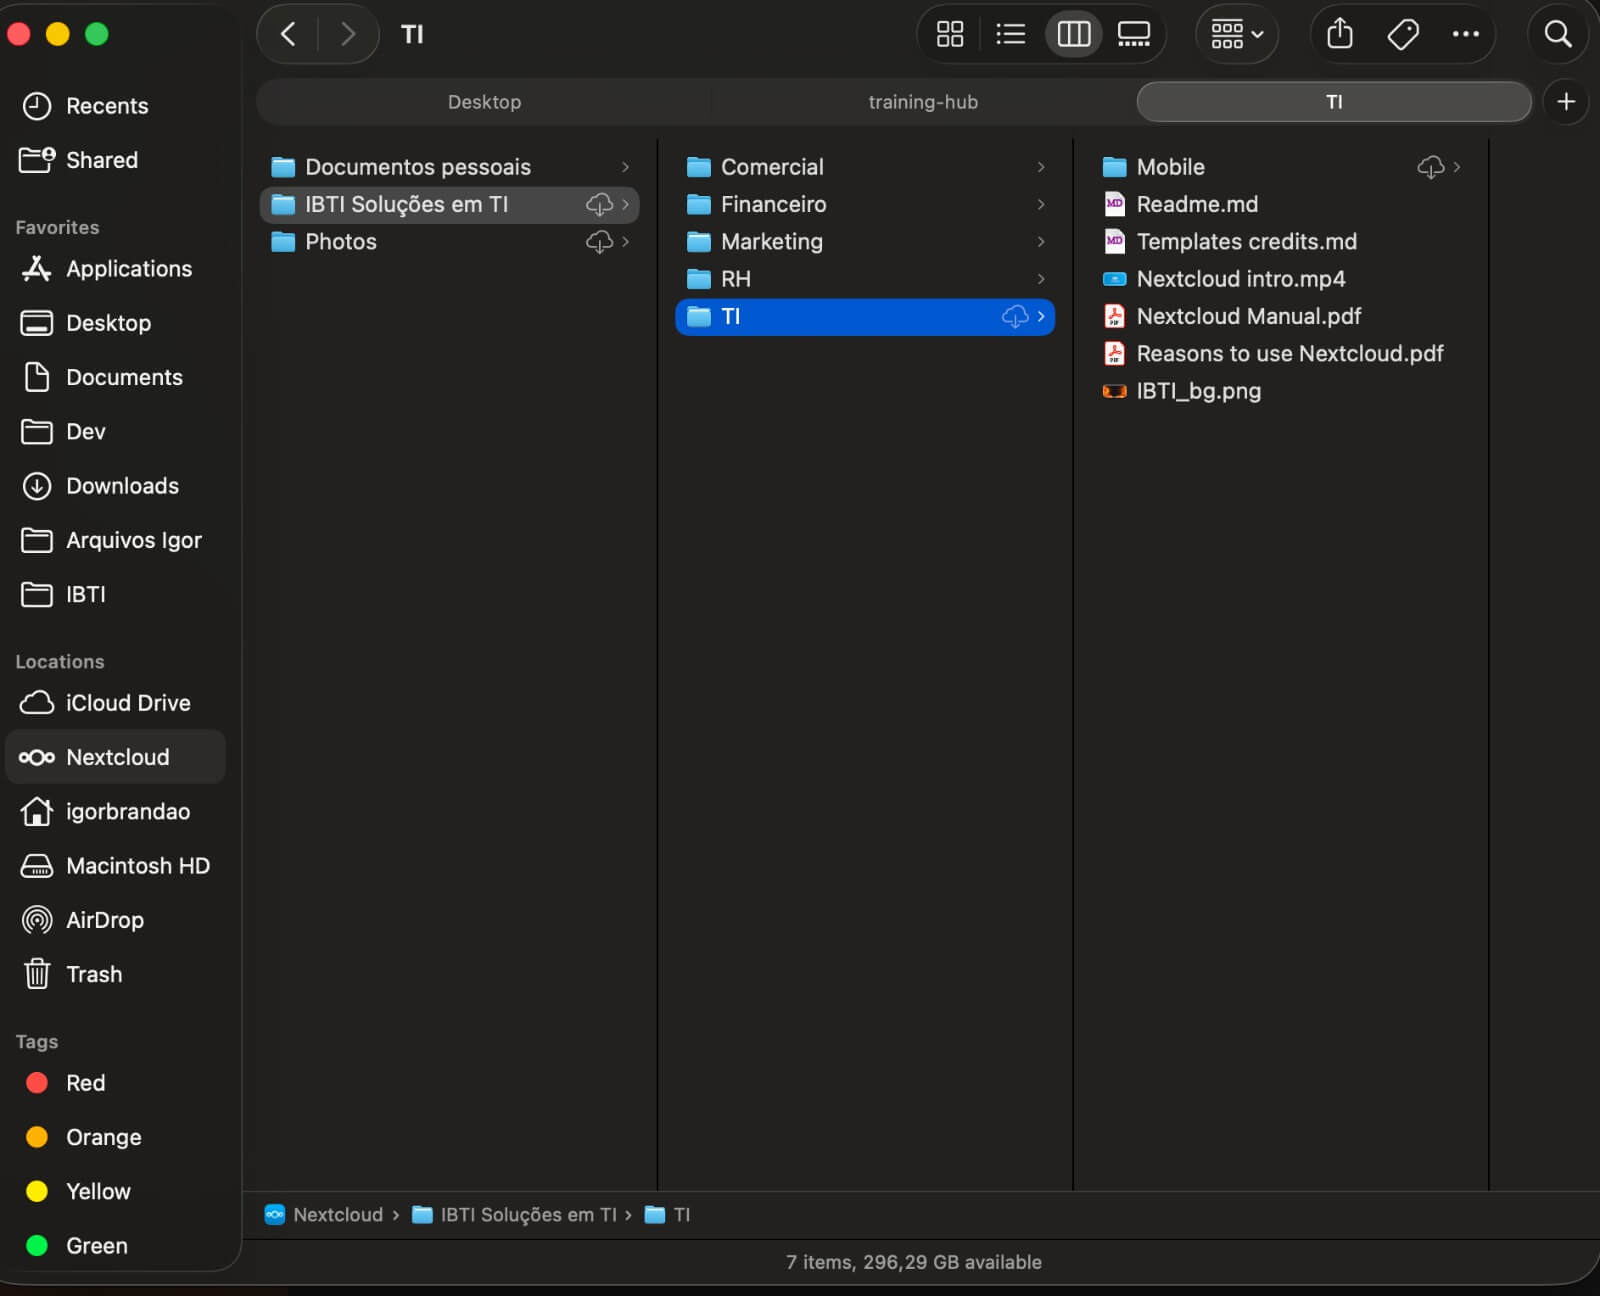Screen dimensions: 1600x1296
Task: Open Macintosh HD in sidebar
Action: (x=115, y=866)
